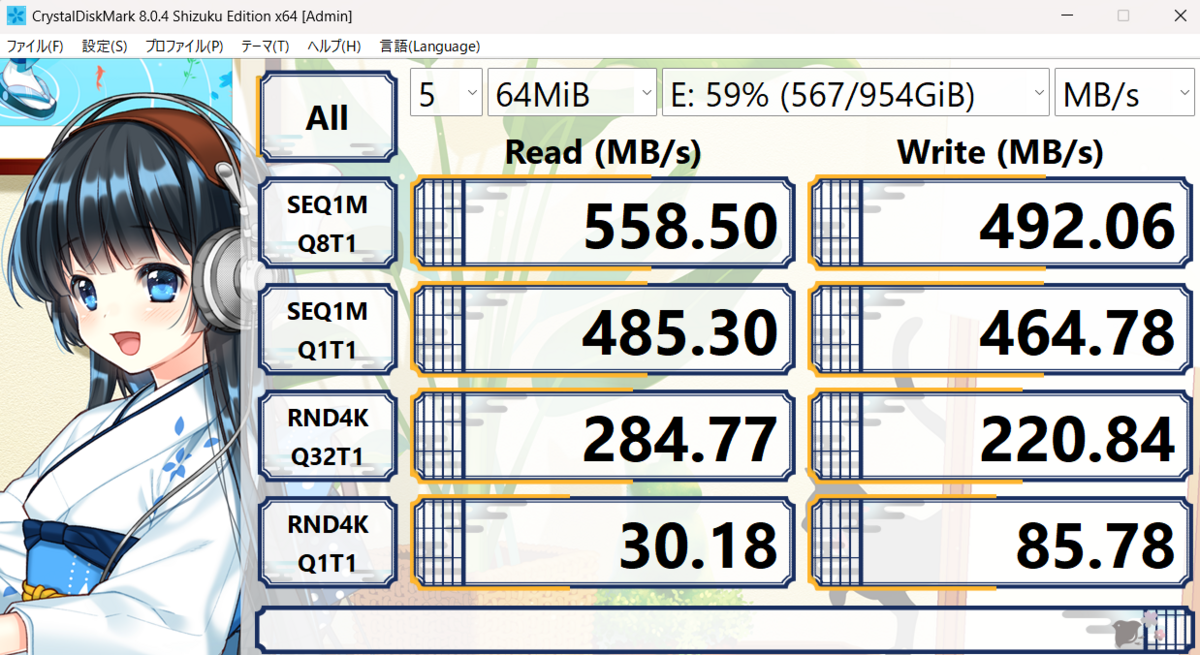Open the ヘルプ(H) menu

(x=334, y=46)
